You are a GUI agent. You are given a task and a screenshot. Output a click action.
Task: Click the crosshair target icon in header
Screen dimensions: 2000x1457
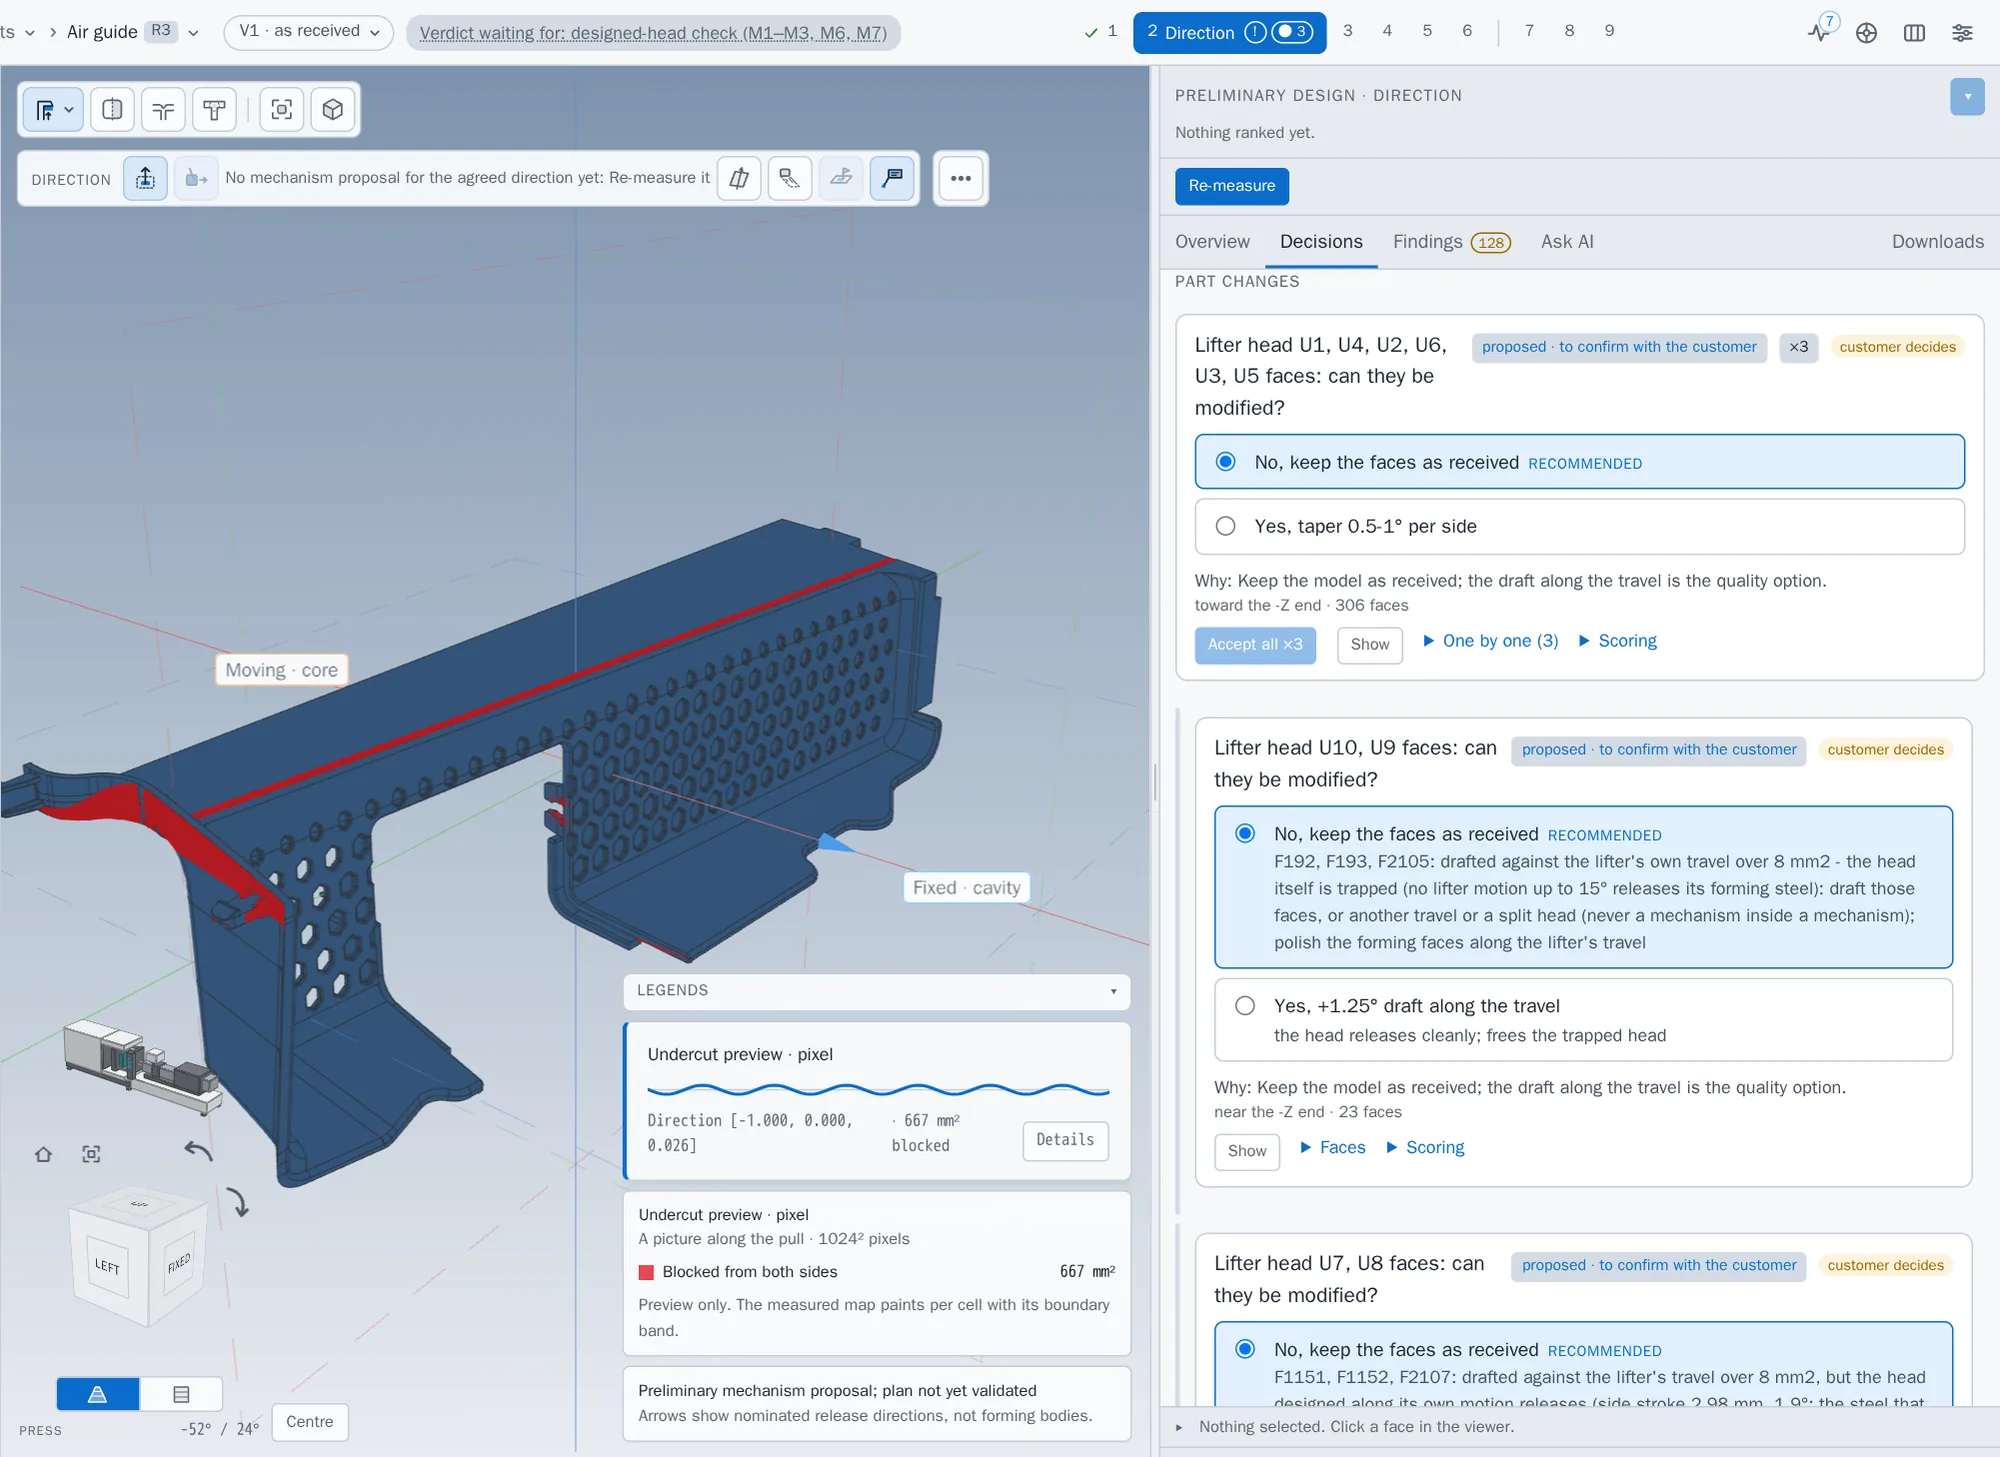tap(1866, 32)
